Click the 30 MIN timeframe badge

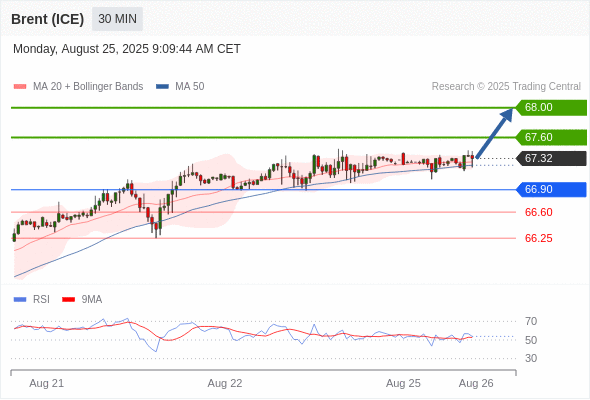point(117,19)
